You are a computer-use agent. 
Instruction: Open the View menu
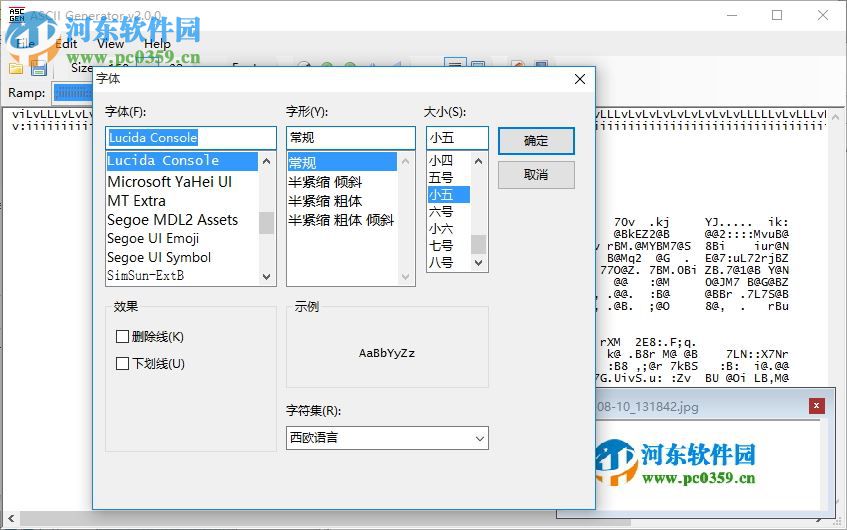click(x=111, y=44)
